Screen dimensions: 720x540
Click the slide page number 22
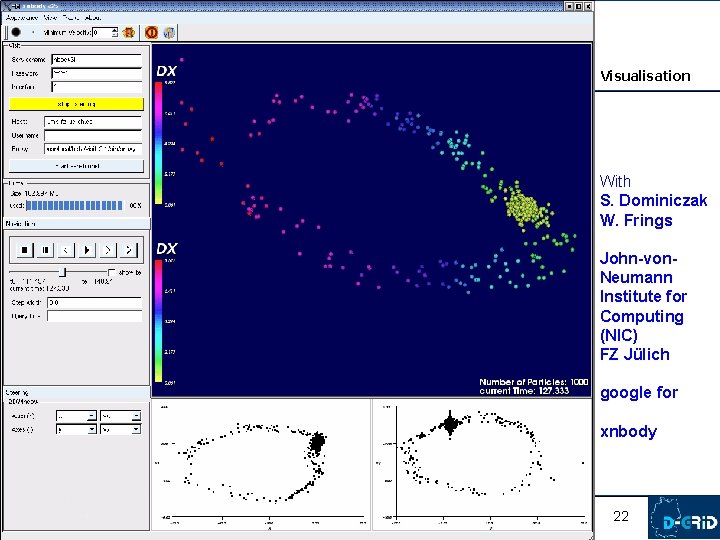pyautogui.click(x=621, y=517)
